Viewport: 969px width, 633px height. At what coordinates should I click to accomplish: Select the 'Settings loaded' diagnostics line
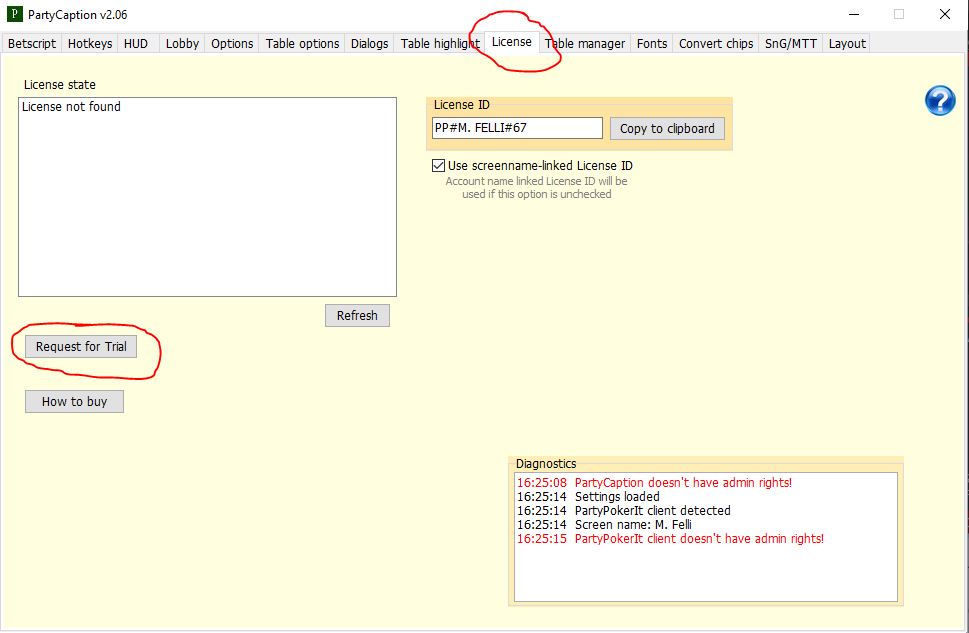588,496
